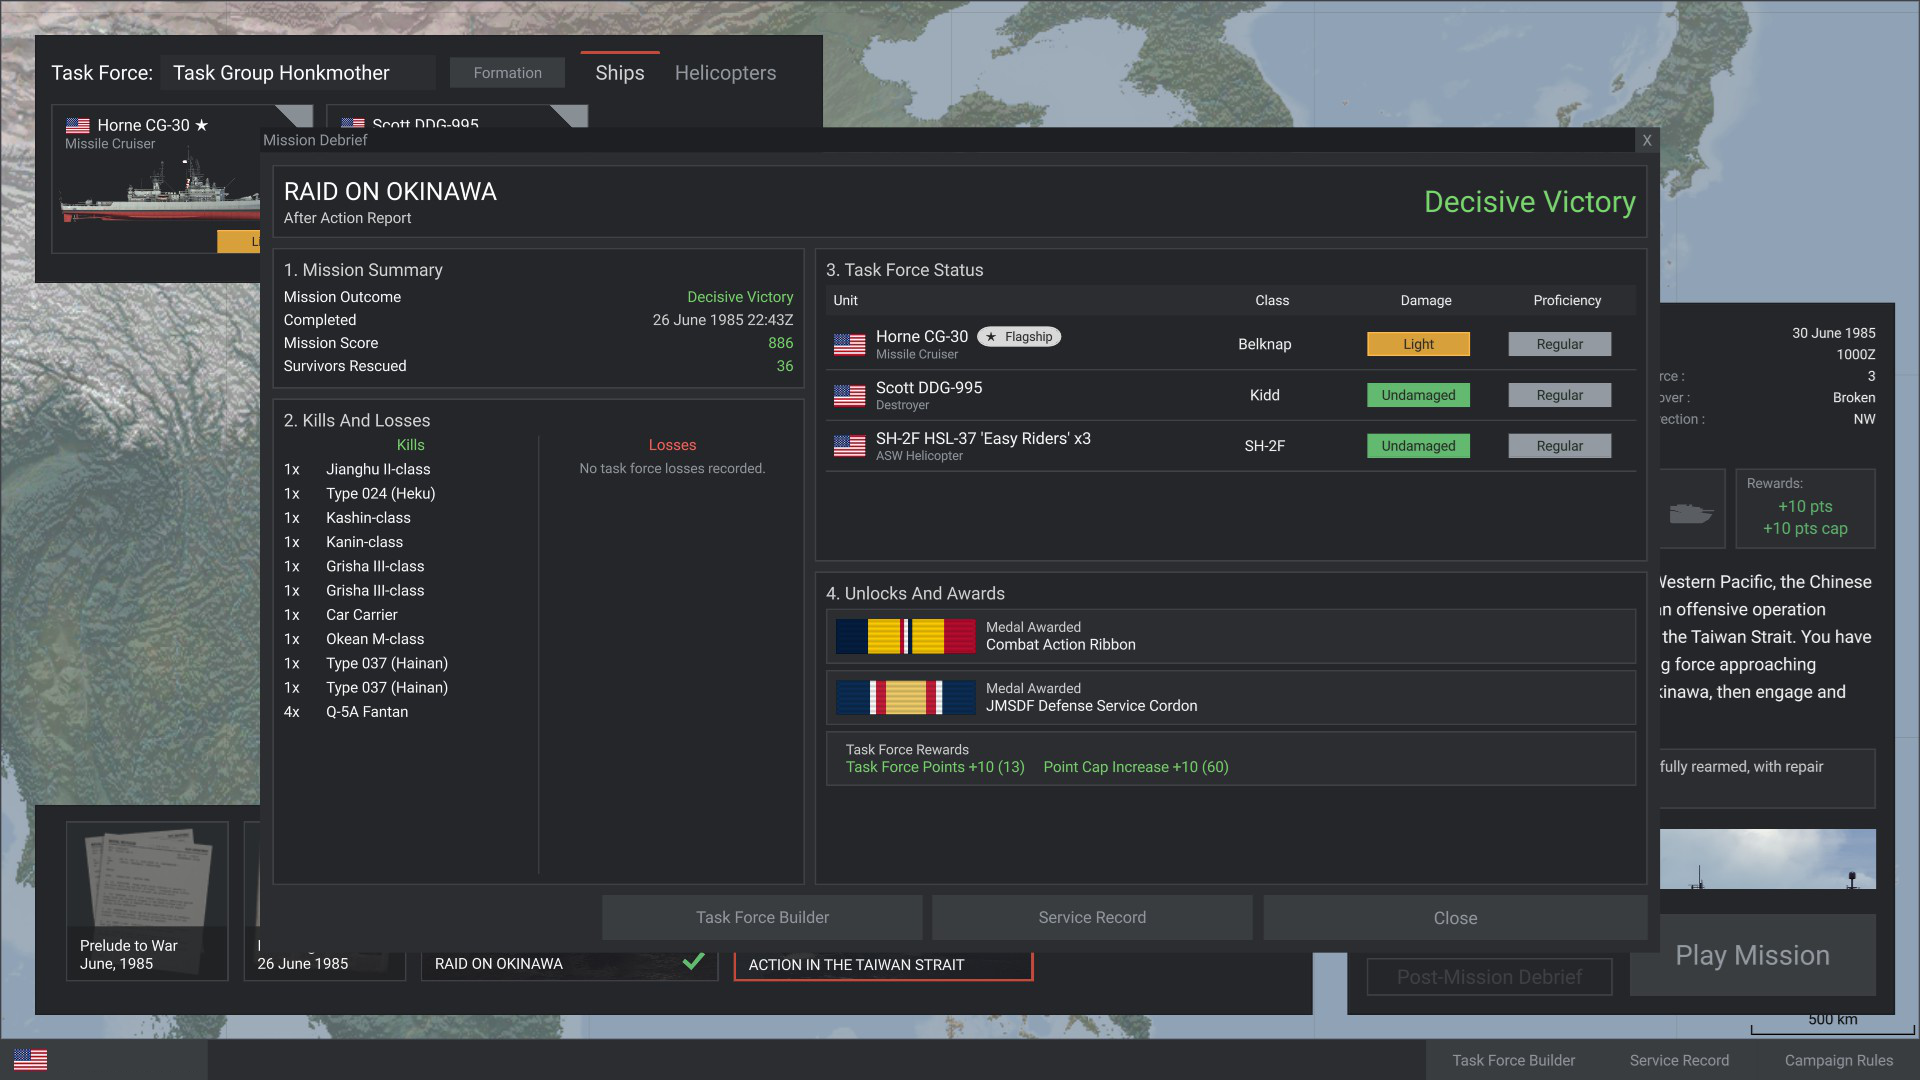Click the Jianghu II-class kill entry
The width and height of the screenshot is (1920, 1080).
click(378, 469)
